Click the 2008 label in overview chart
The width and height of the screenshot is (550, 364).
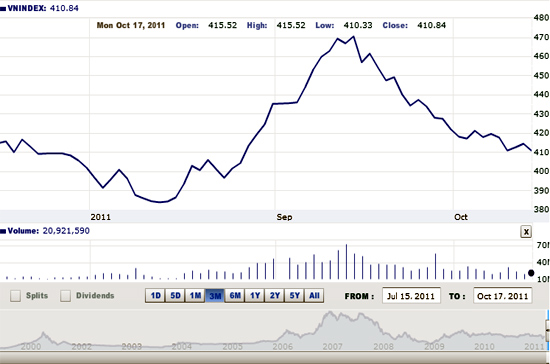[383, 346]
